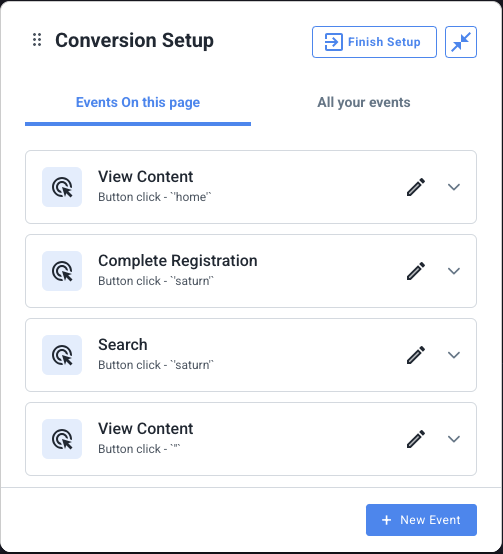The width and height of the screenshot is (503, 554).
Task: Expand the last View Content event chevron
Action: [454, 439]
